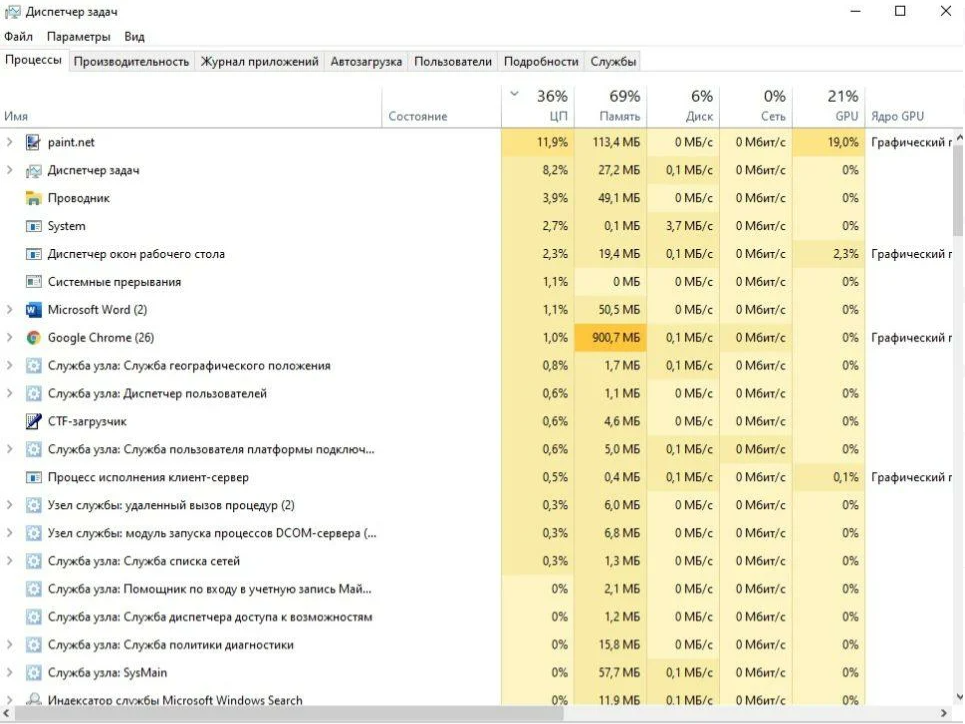Expand Диспетчер пользователей service row
The image size is (965, 724).
[9, 393]
